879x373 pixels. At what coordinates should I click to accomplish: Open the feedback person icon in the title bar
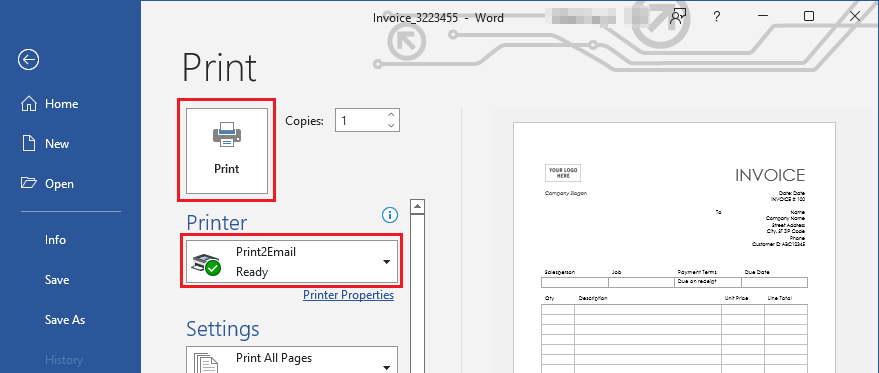(x=678, y=17)
